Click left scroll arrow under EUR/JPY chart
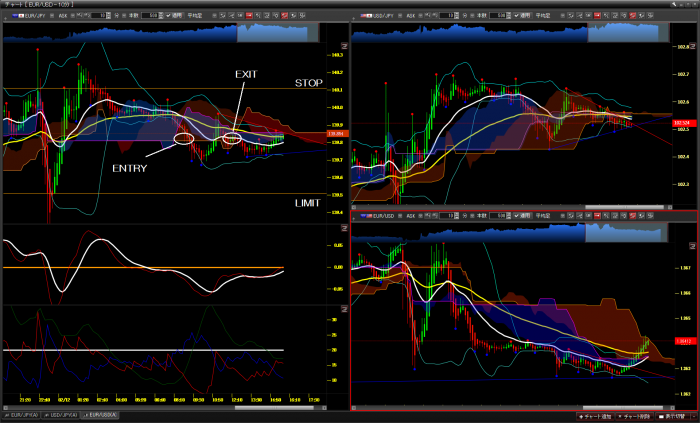This screenshot has height=423, width=700. [x=6, y=408]
